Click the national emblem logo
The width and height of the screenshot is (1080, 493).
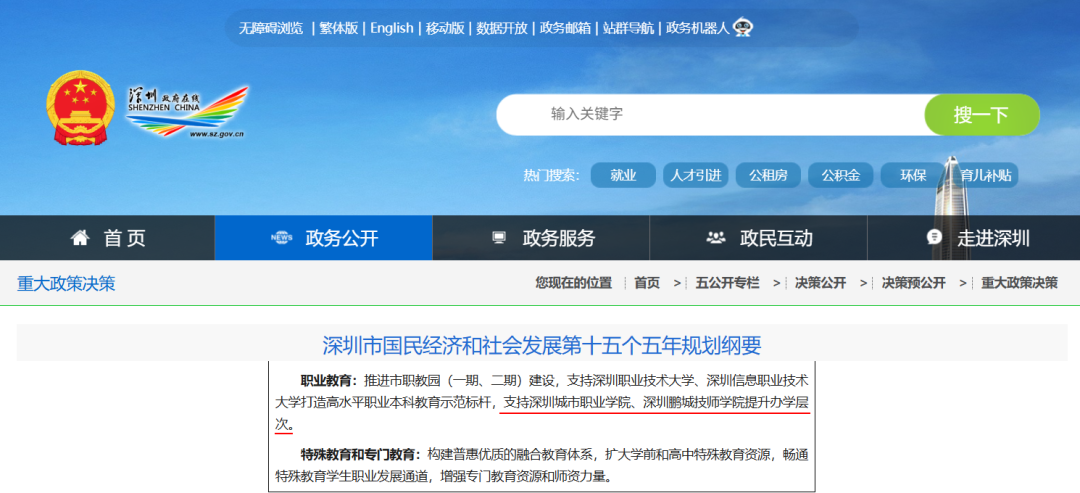(x=81, y=107)
